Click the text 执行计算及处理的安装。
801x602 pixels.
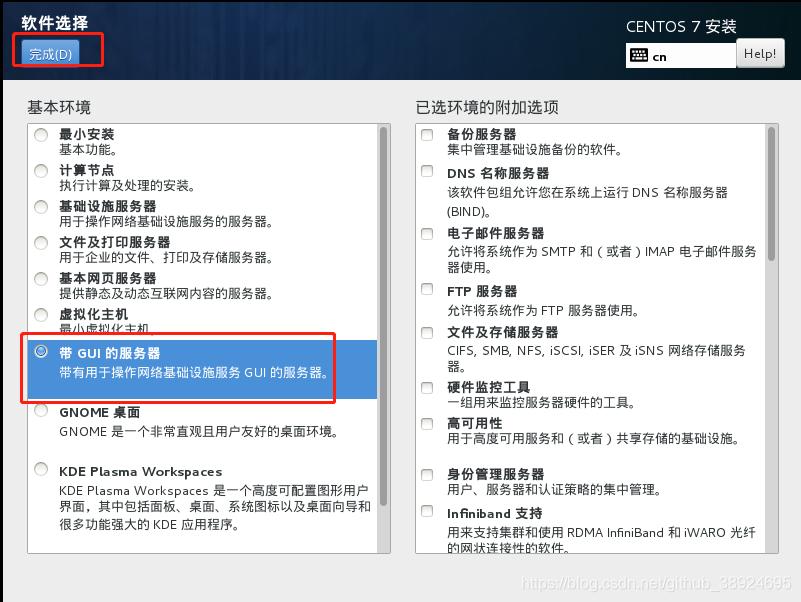[127, 186]
